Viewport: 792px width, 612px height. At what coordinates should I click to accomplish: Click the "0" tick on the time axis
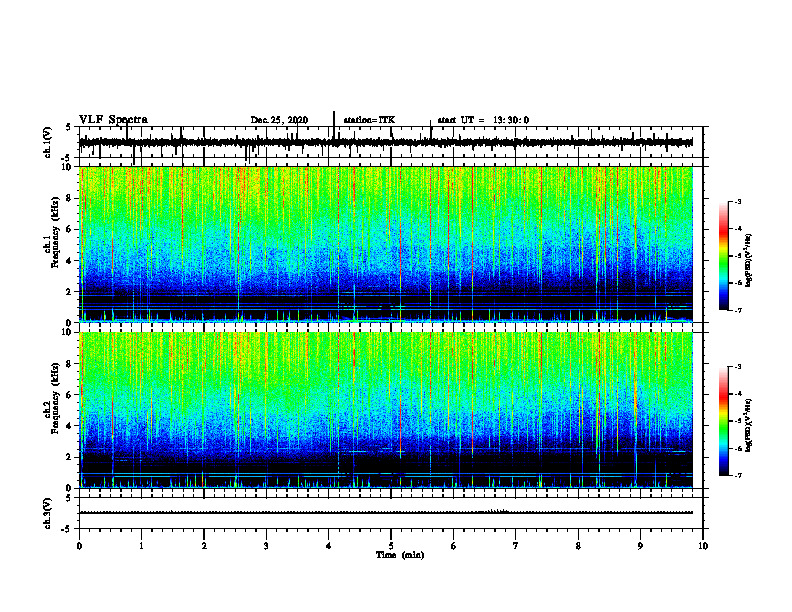click(79, 546)
